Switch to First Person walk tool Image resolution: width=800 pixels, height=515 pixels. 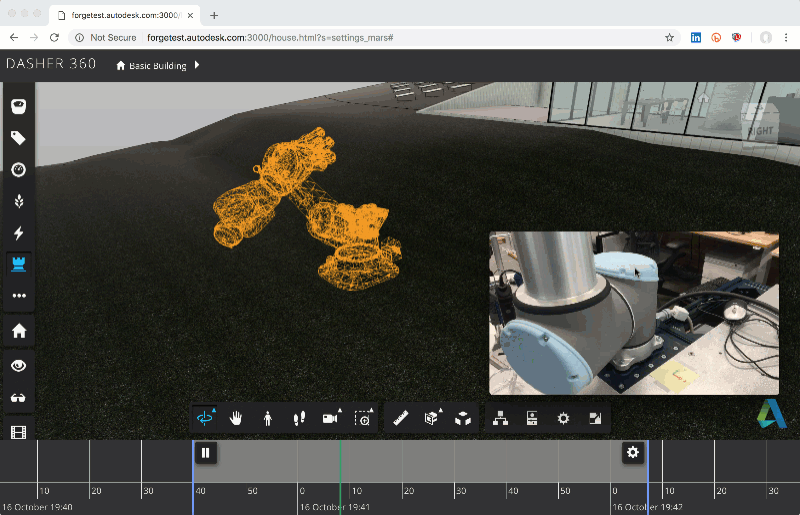268,418
